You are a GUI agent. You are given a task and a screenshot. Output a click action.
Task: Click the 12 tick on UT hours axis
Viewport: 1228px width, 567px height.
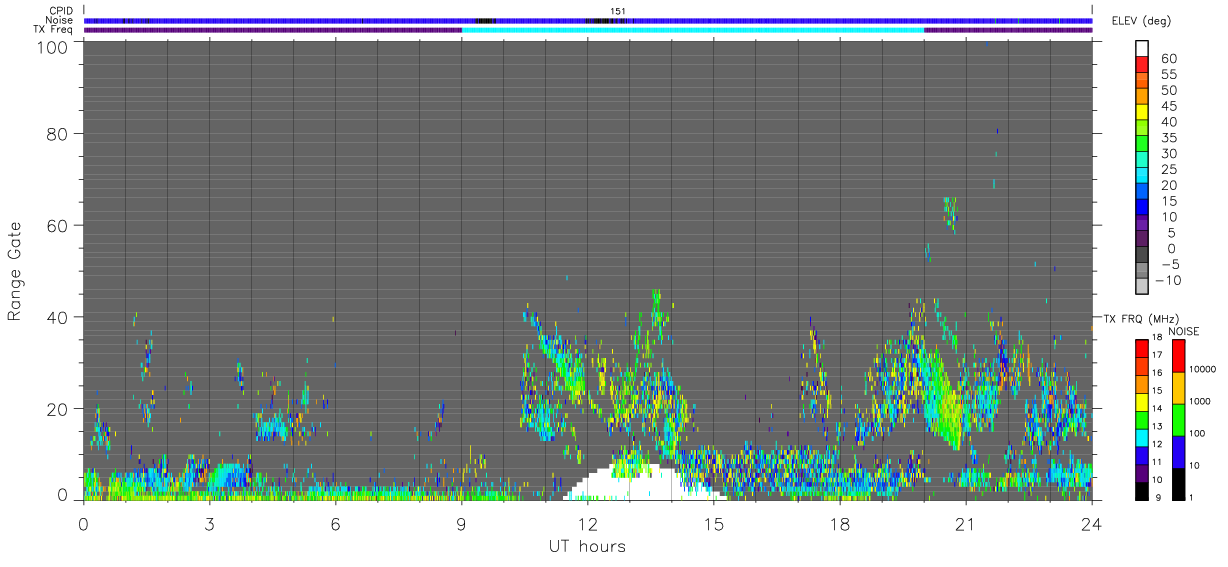pos(588,524)
